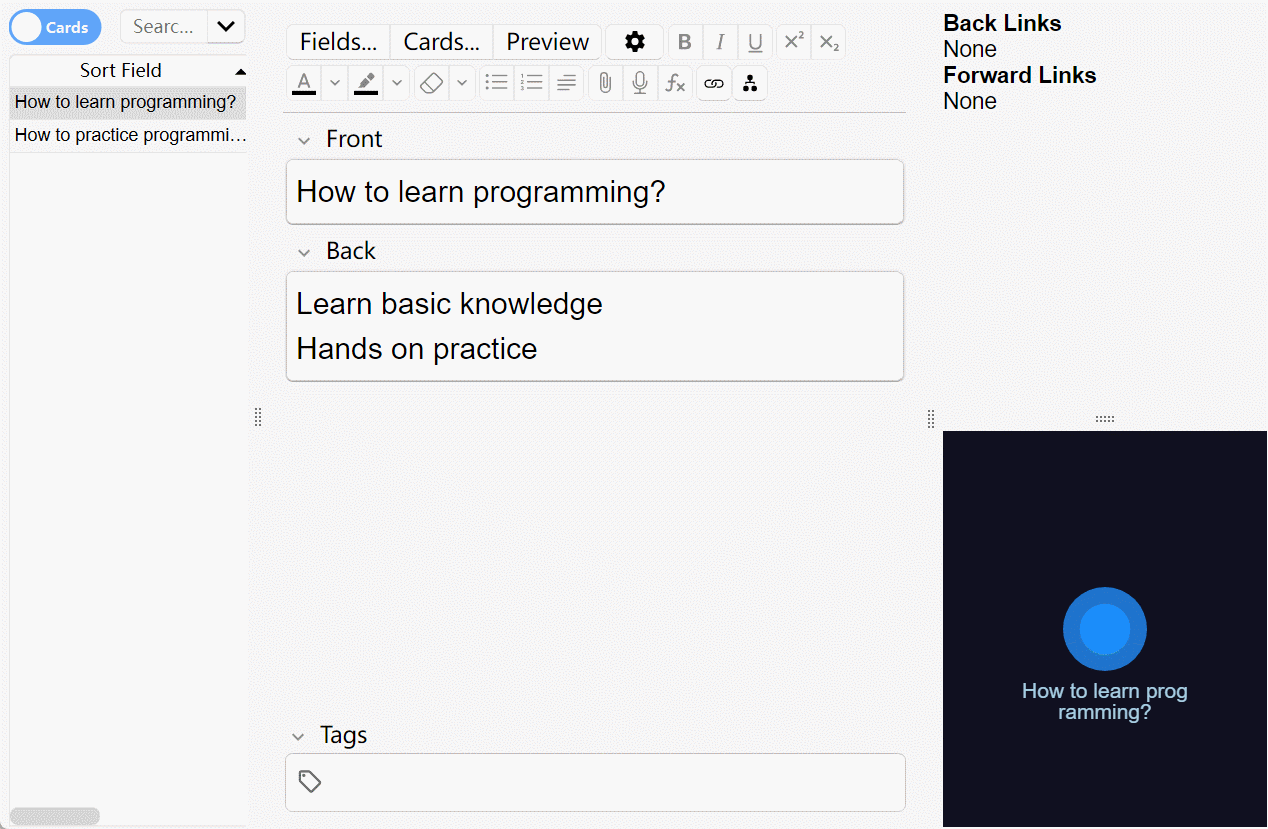Apply subscript formatting

828,42
